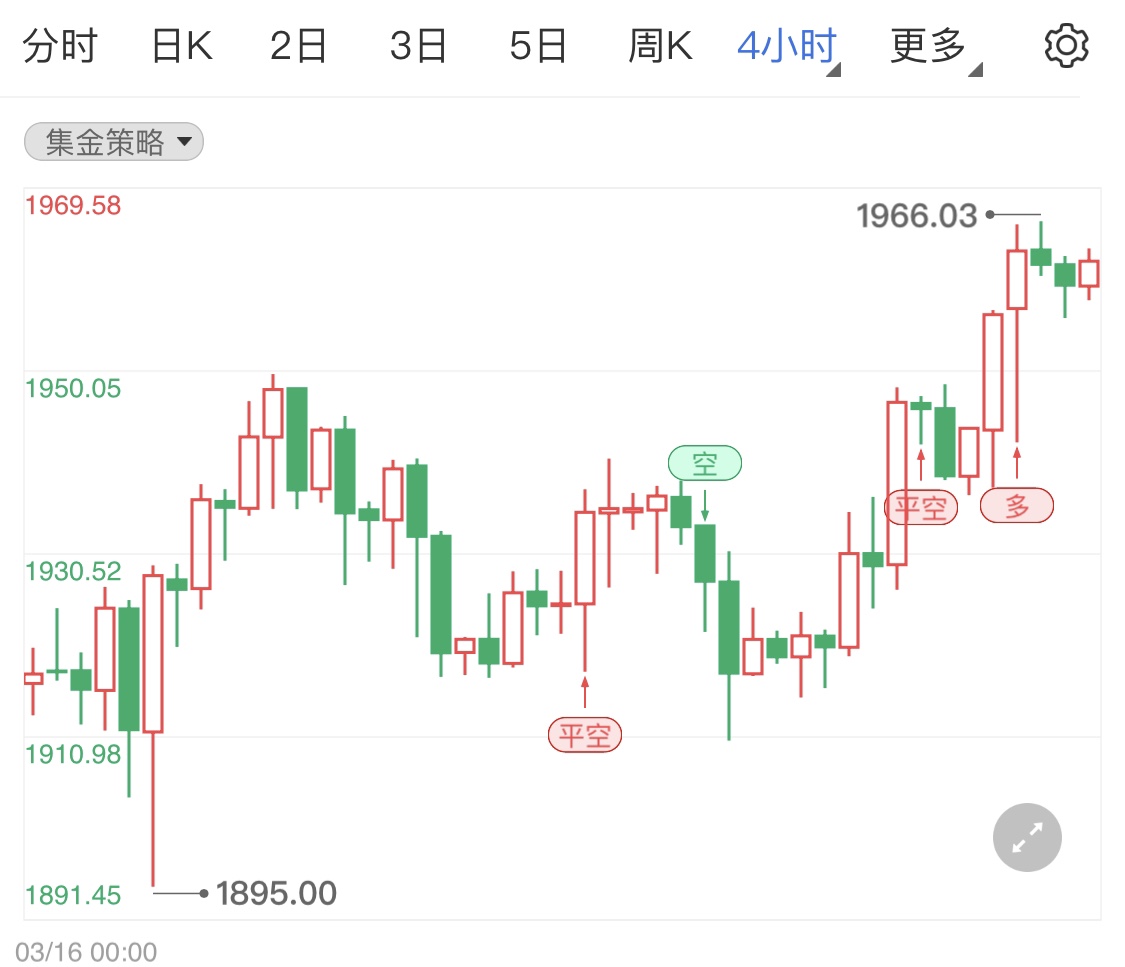Click the fullscreen expand chart button
Viewport: 1125px width, 967px height.
pos(1027,837)
